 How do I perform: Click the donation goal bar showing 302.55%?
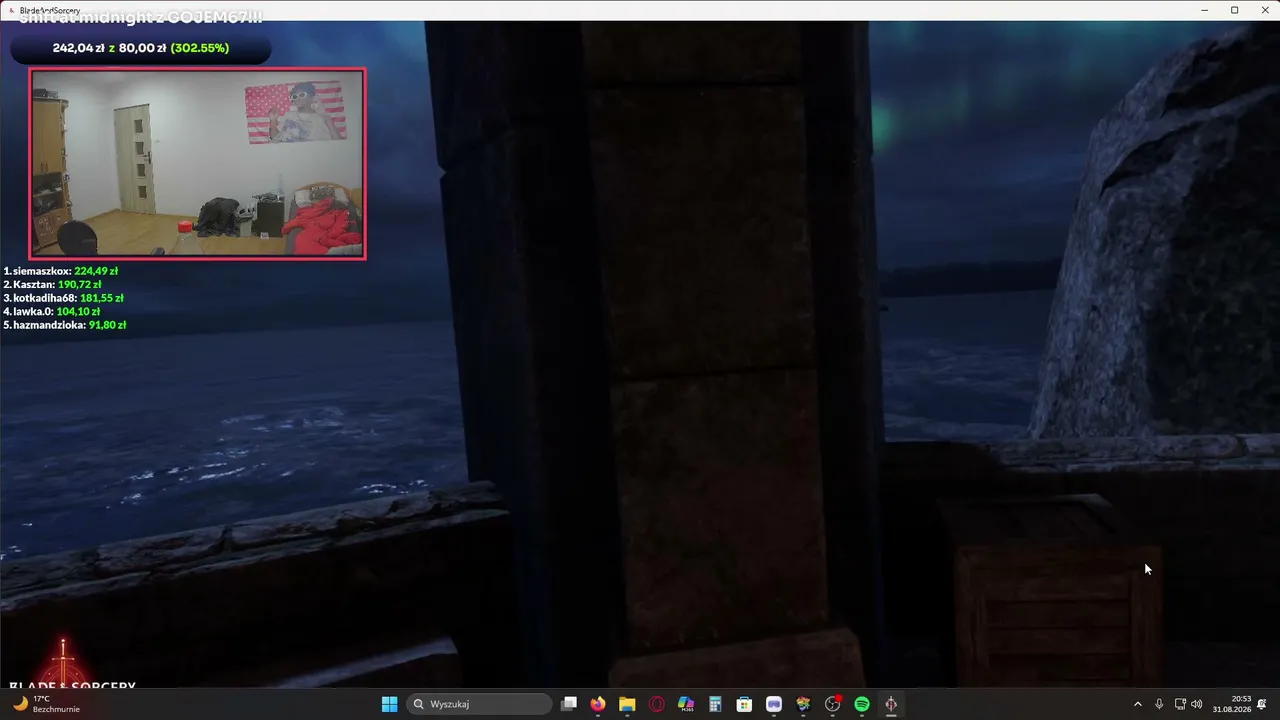coord(141,48)
